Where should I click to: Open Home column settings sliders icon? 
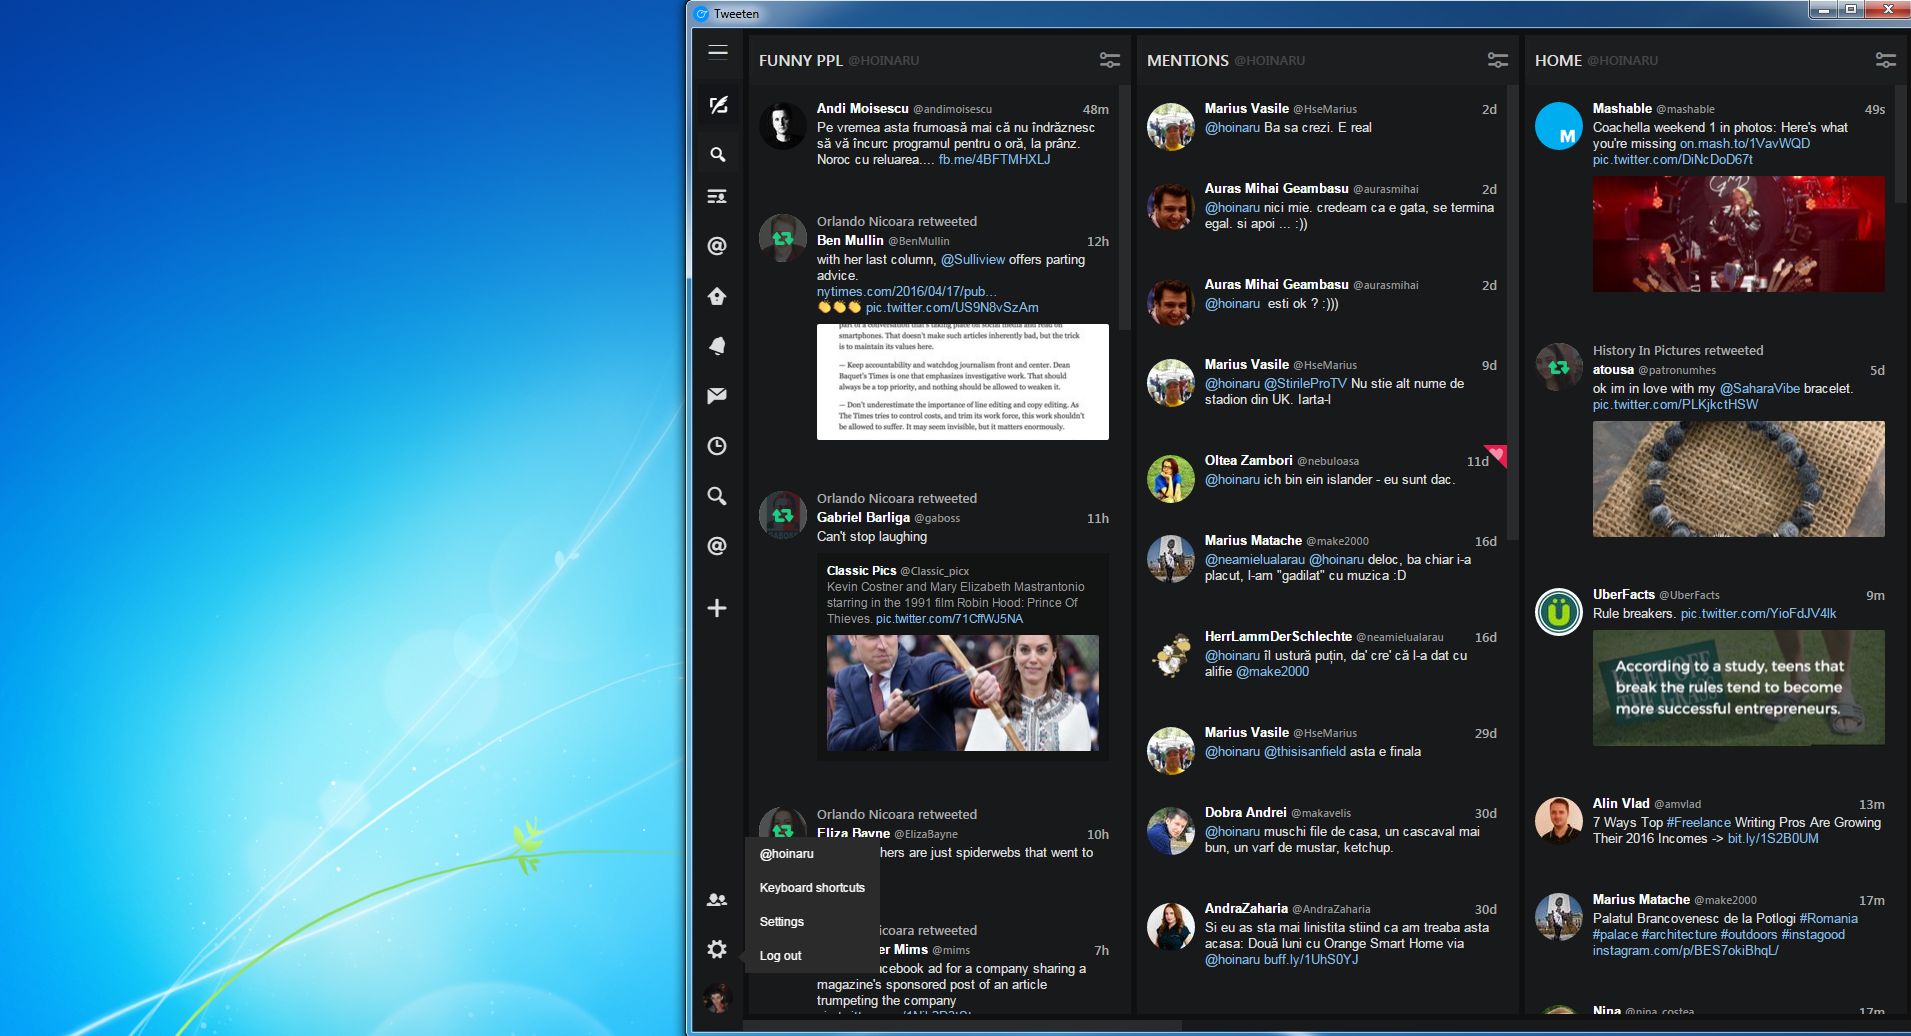coord(1885,61)
